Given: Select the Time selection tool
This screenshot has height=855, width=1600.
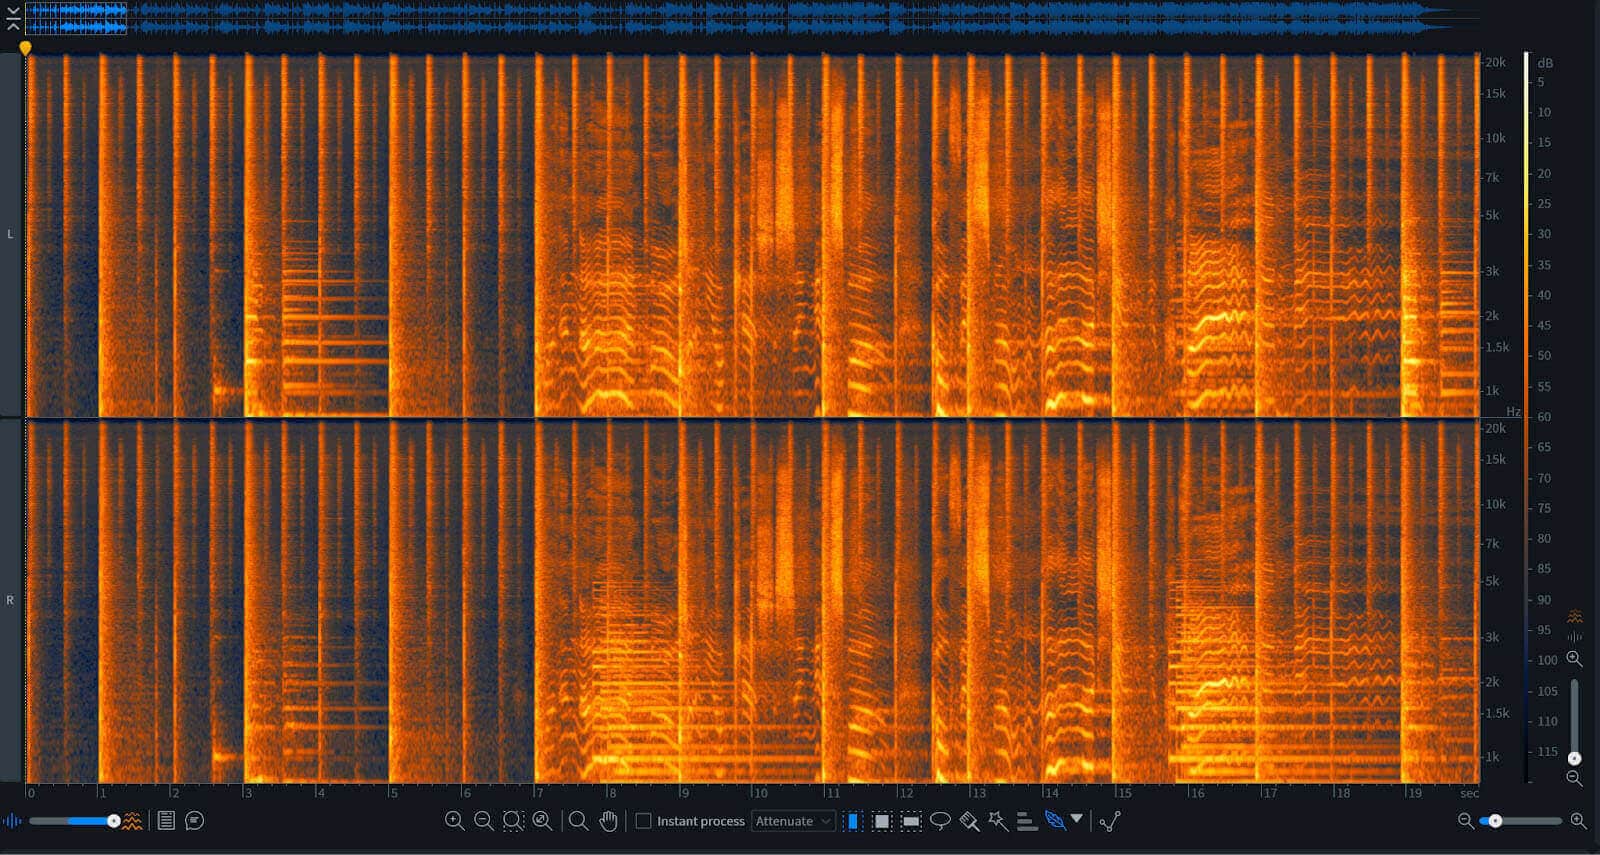Looking at the screenshot, I should pyautogui.click(x=852, y=821).
